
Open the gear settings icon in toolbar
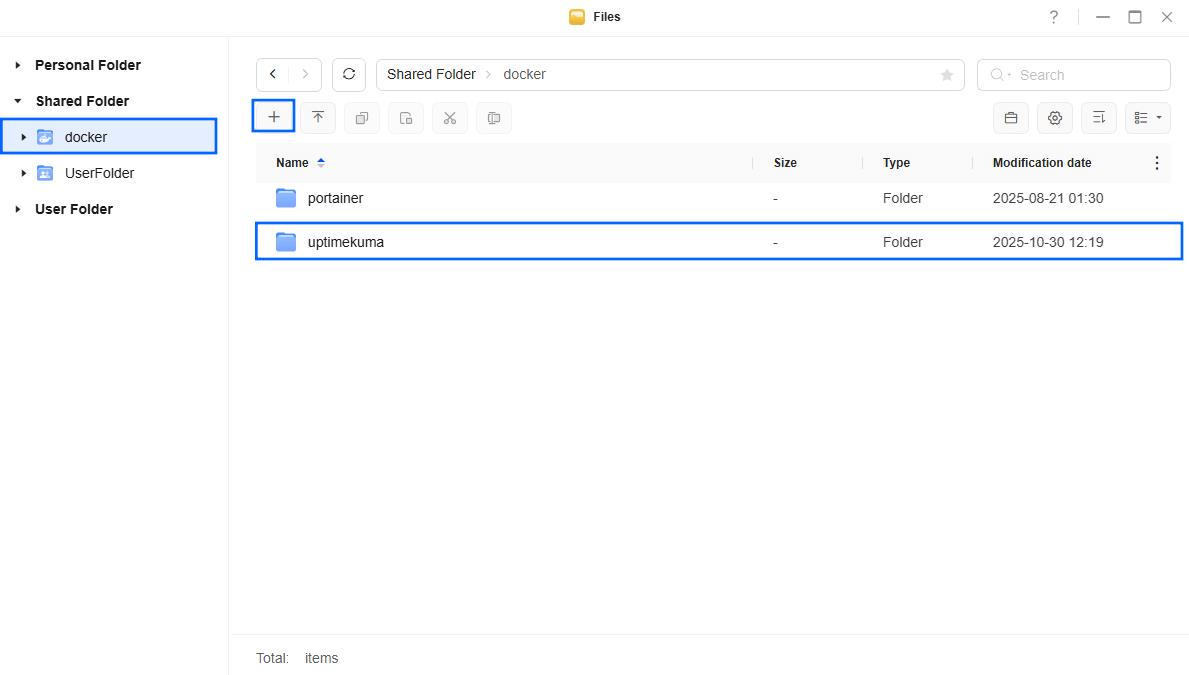coord(1054,118)
